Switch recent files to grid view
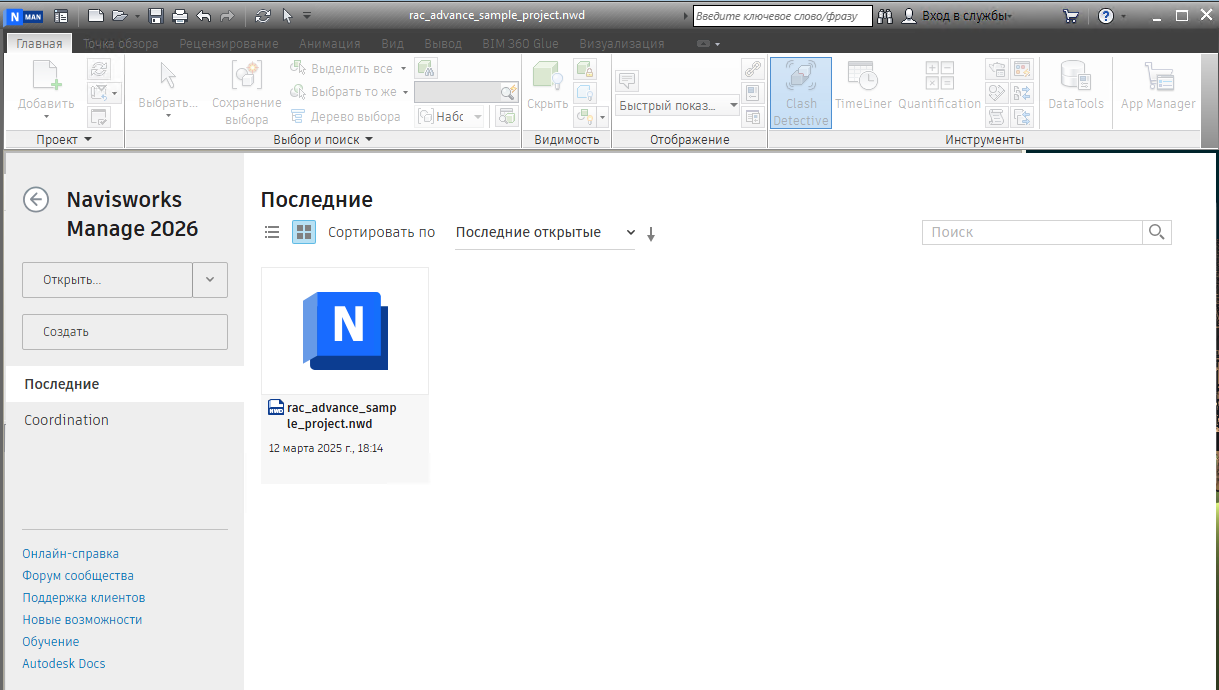1219x690 pixels. (304, 232)
